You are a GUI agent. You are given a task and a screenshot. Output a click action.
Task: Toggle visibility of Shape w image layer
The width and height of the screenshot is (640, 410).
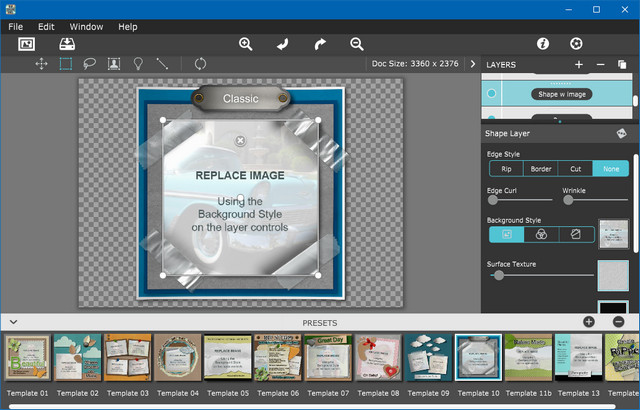[x=491, y=94]
